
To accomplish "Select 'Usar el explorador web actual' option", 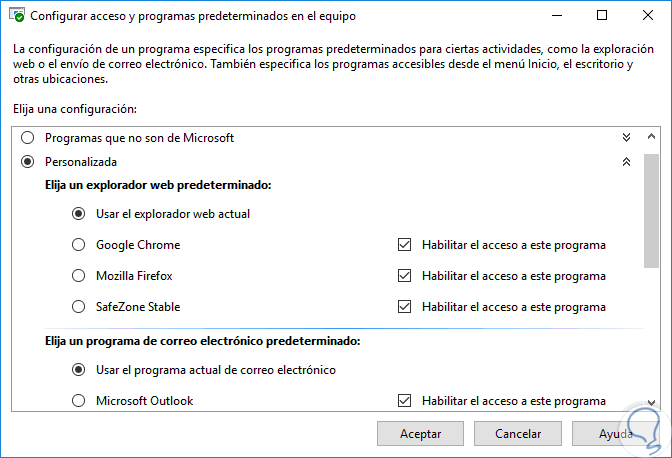I will 79,213.
